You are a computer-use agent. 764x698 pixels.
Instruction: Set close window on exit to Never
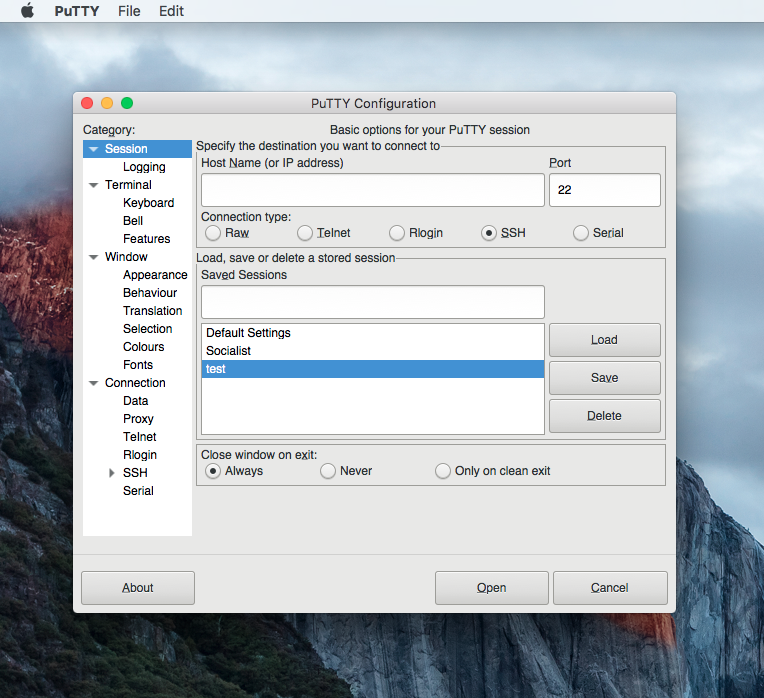coord(328,471)
